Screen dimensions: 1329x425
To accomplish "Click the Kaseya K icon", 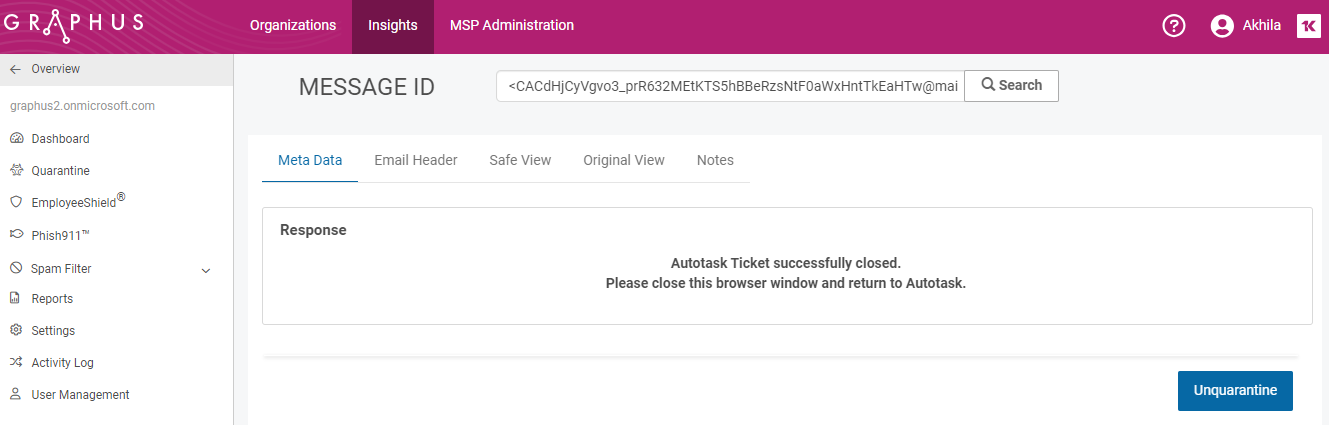I will [1309, 26].
